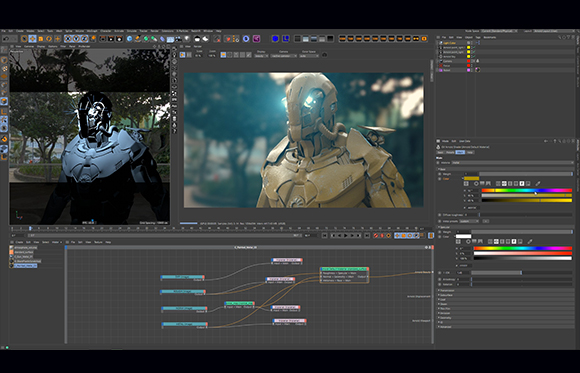
Task: Click the blue Deformer icon
Action: click(x=162, y=38)
